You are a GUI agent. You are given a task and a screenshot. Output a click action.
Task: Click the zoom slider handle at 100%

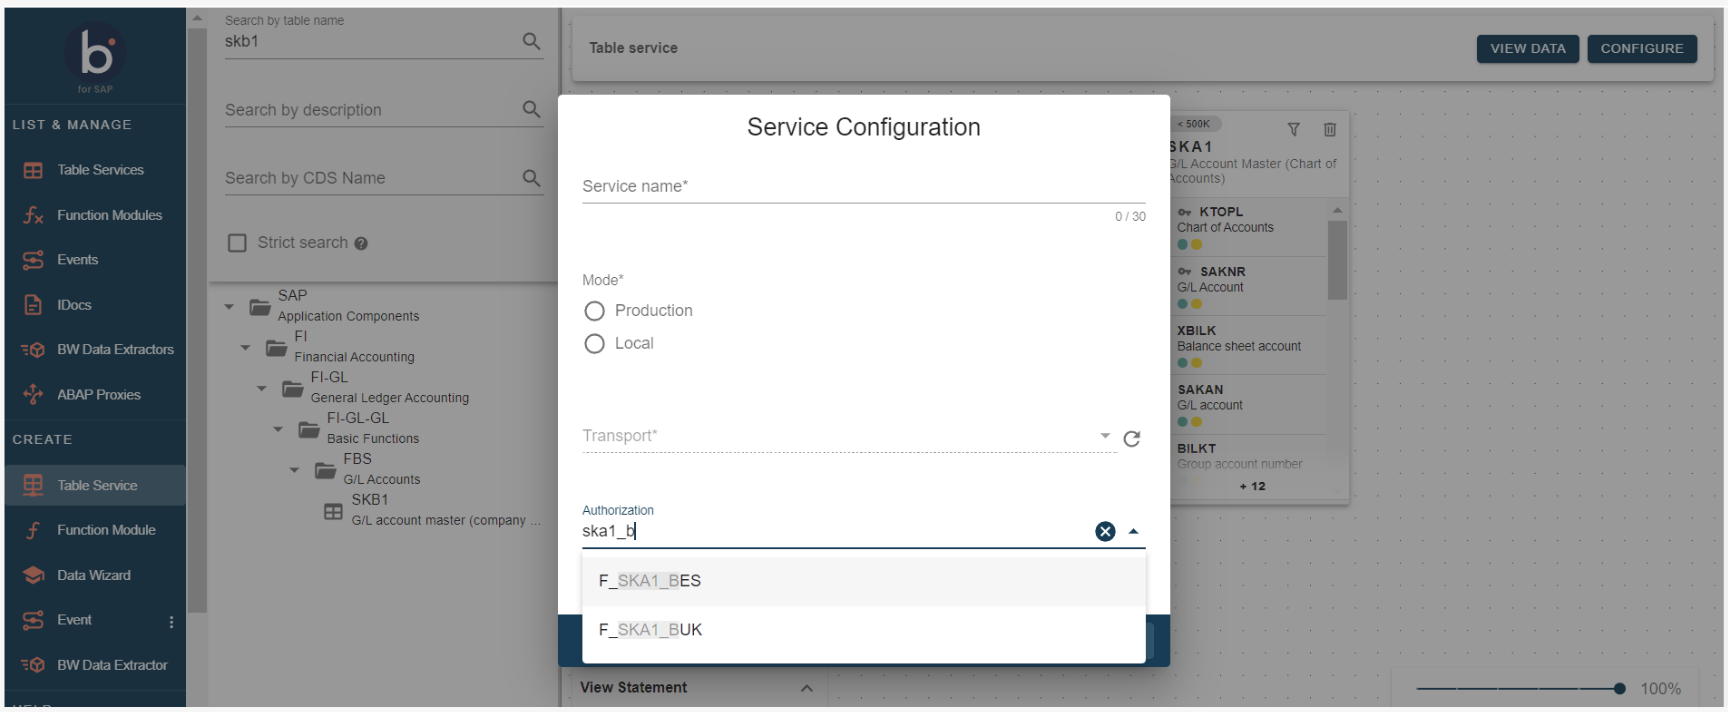click(x=1619, y=689)
